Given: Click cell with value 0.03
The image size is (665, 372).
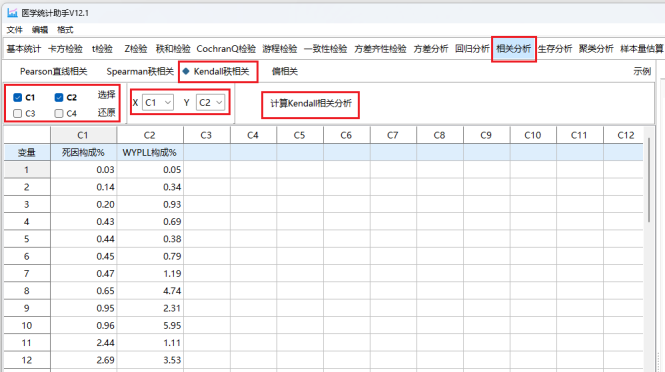Looking at the screenshot, I should coord(84,170).
